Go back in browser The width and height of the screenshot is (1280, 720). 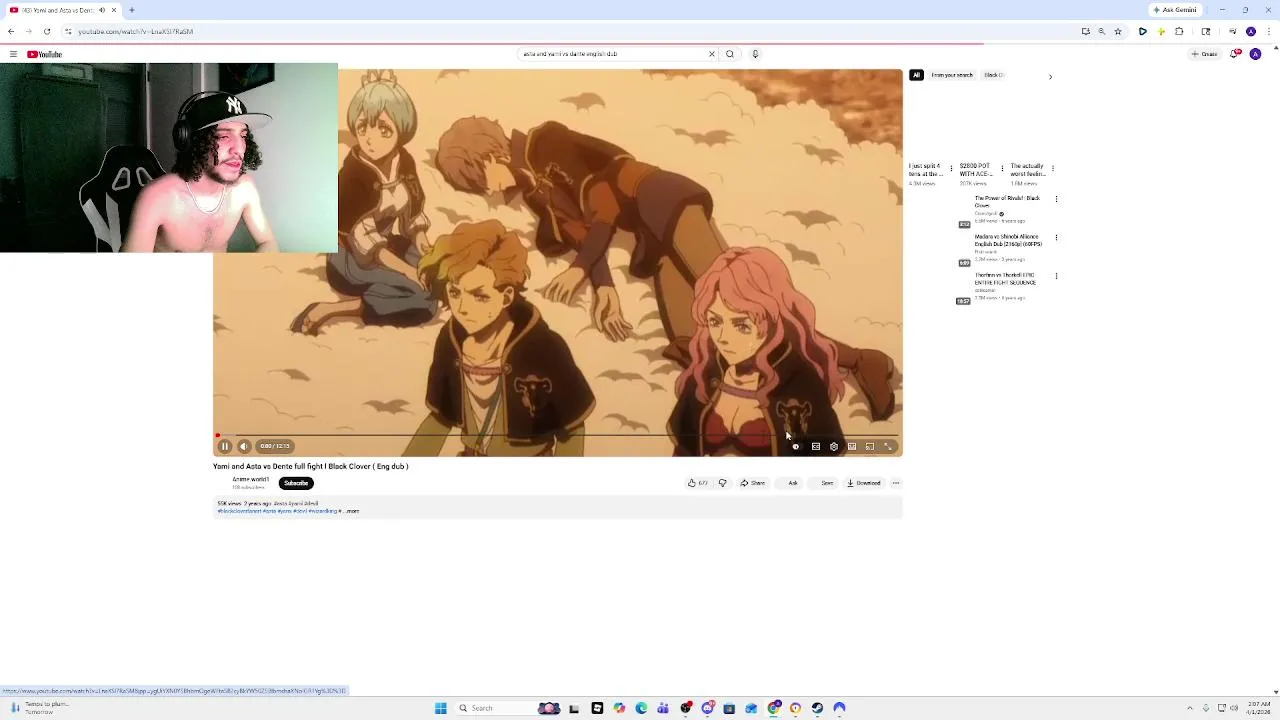tap(11, 32)
